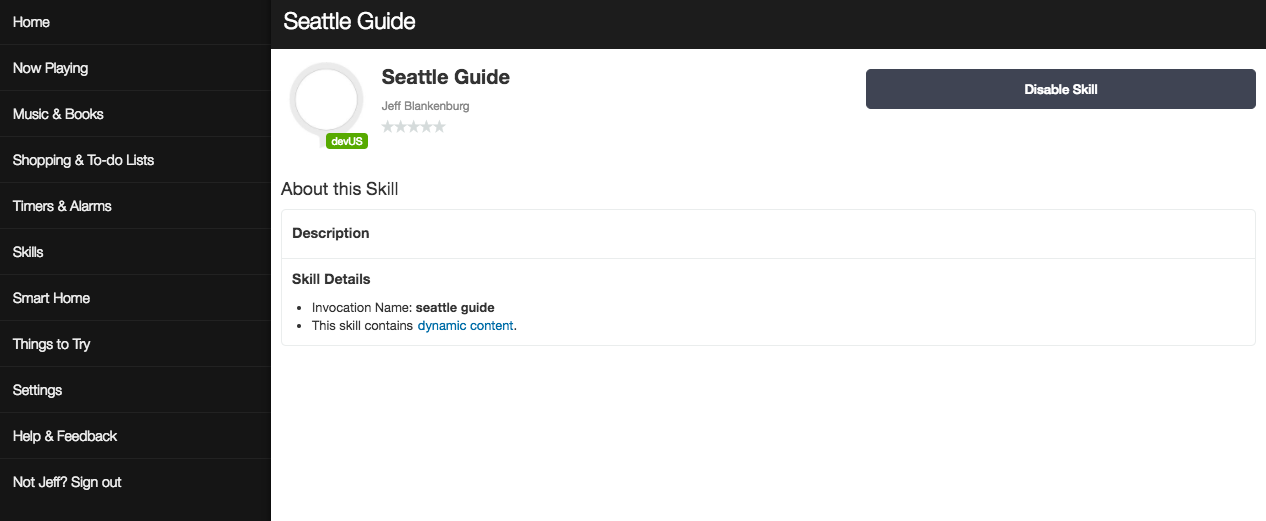Open the Now Playing page
This screenshot has height=521, width=1266.
pyautogui.click(x=50, y=68)
